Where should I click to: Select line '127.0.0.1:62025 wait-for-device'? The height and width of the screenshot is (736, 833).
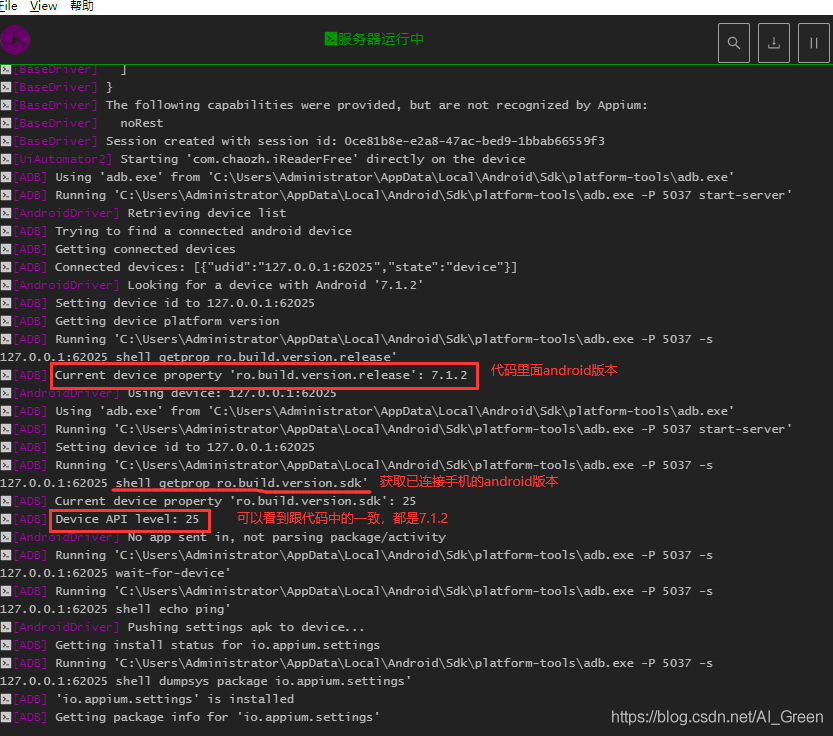(x=115, y=573)
